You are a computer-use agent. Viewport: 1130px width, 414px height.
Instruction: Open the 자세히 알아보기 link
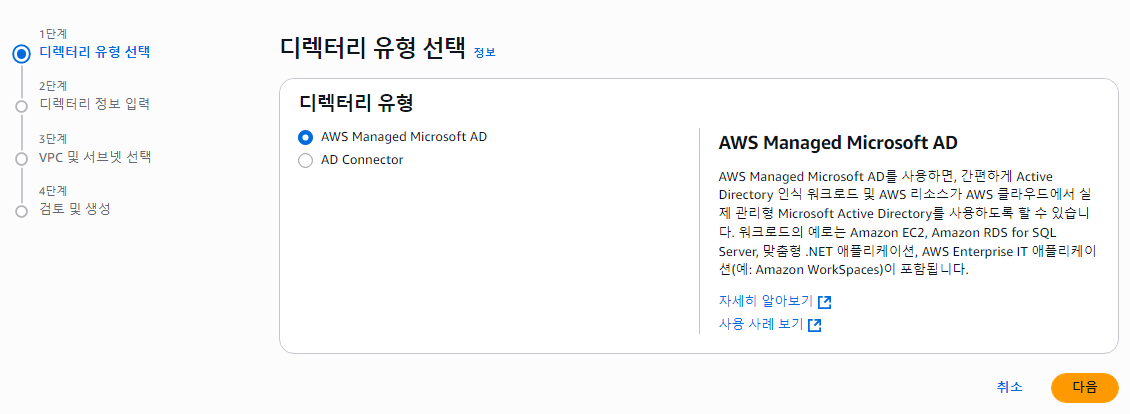point(765,301)
